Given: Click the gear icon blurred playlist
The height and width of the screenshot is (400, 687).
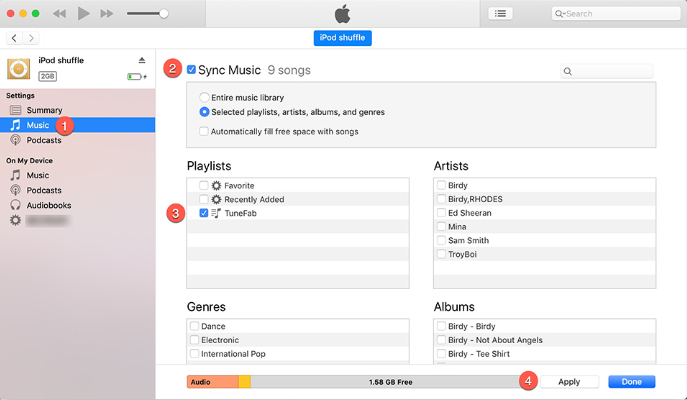Looking at the screenshot, I should tap(15, 220).
